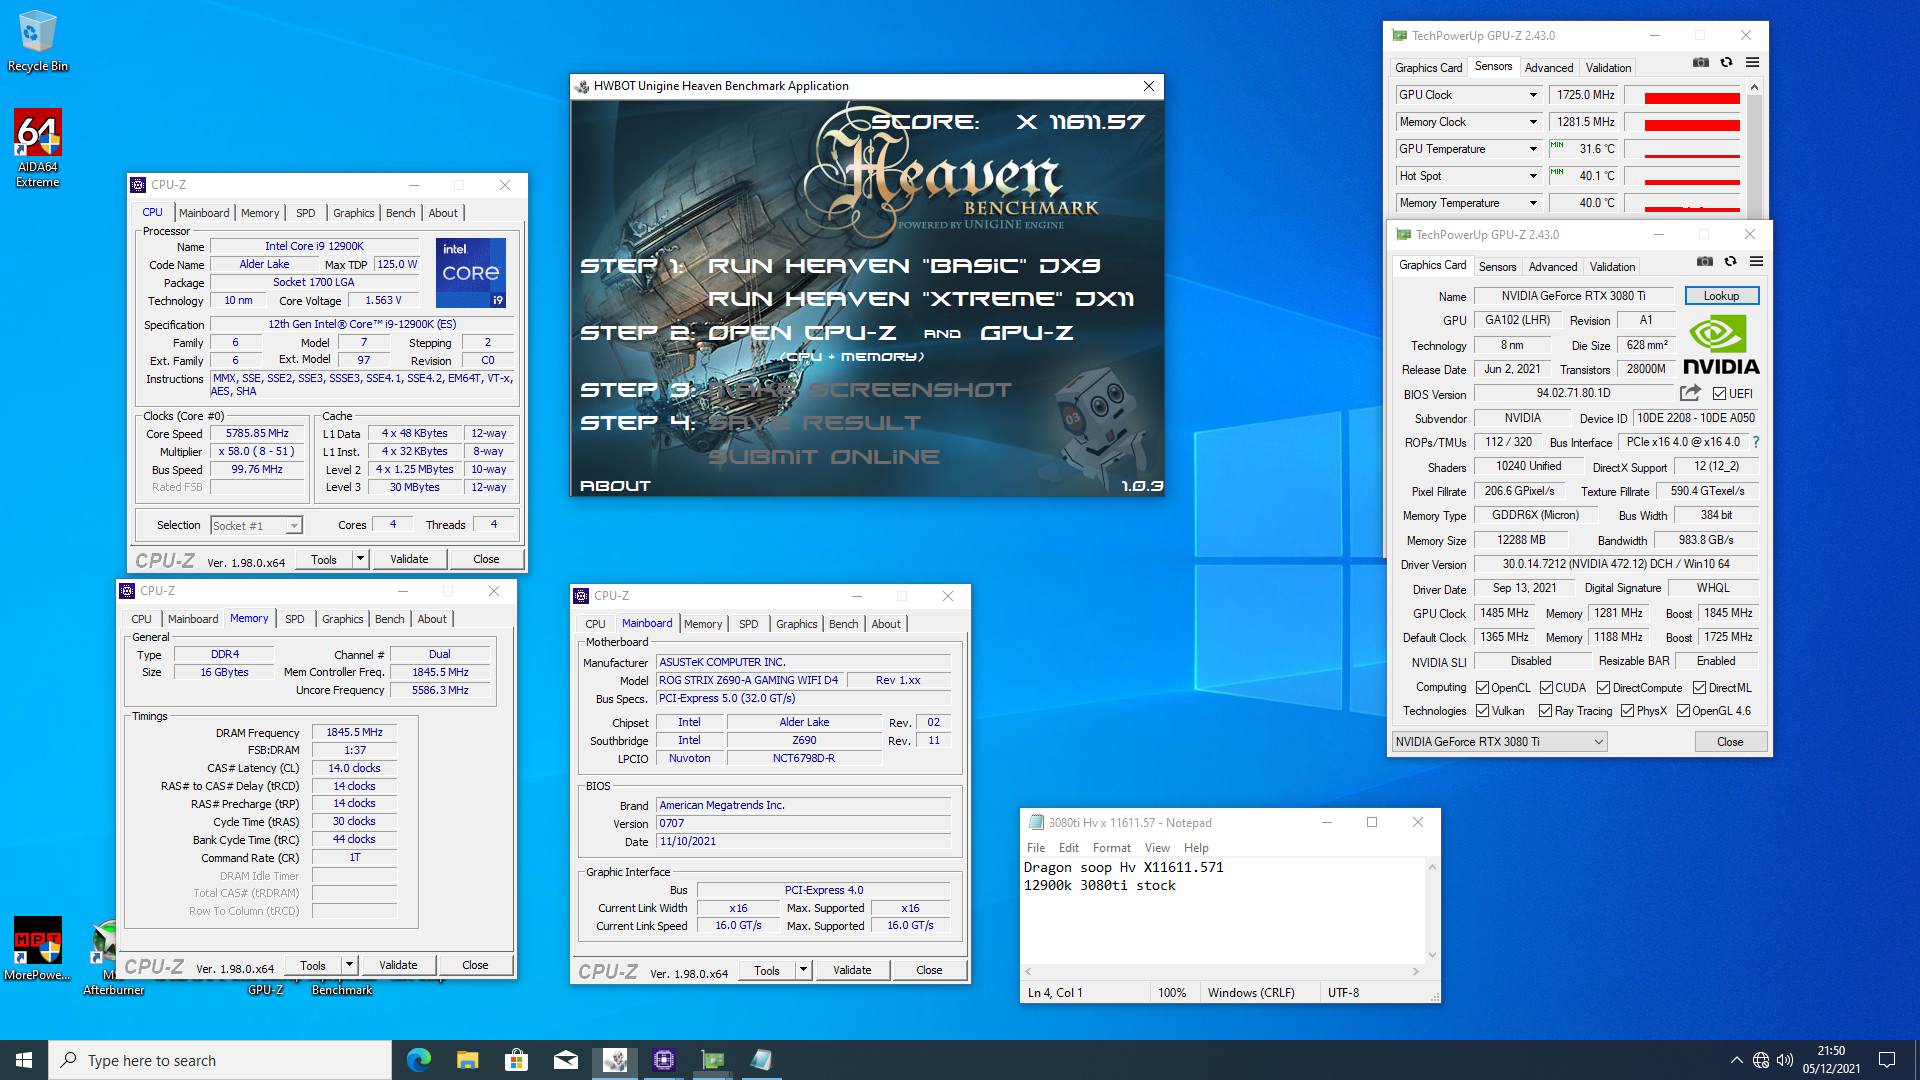Toggle the CUDA checkbox
The image size is (1920, 1080).
[x=1546, y=687]
